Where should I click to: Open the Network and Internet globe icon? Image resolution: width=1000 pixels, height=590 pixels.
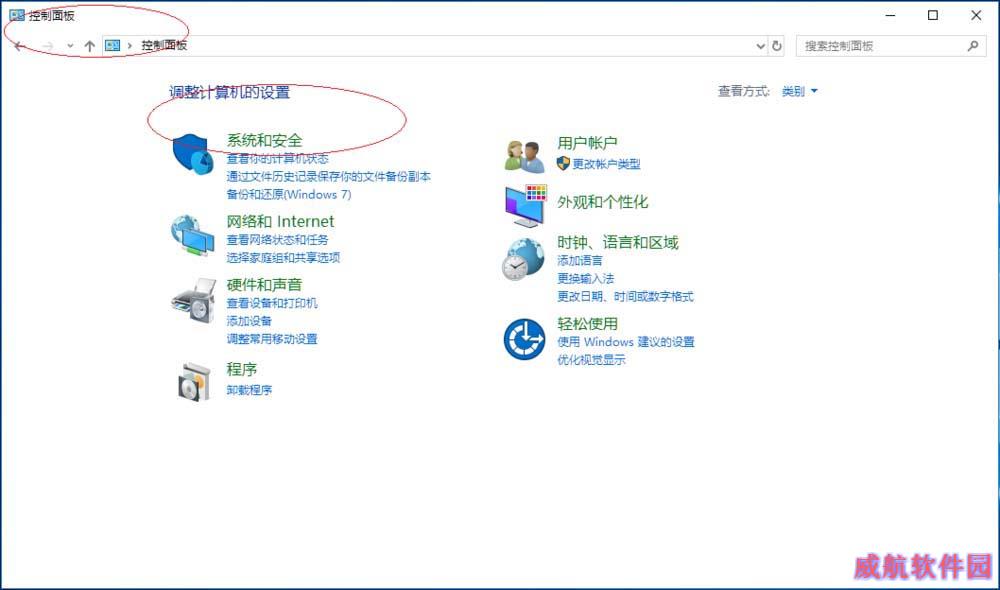click(193, 235)
